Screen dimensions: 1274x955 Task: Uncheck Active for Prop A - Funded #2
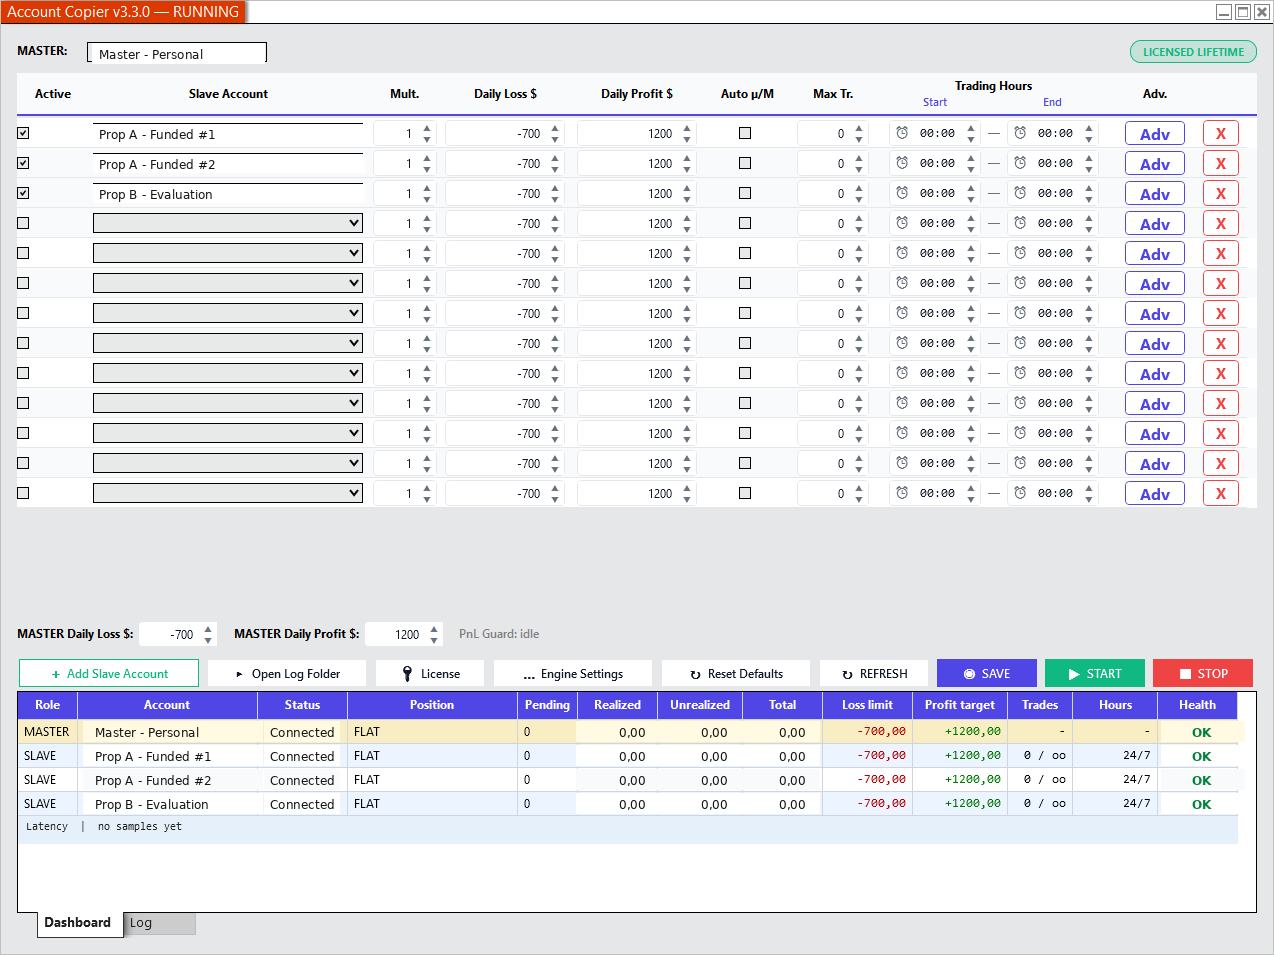23,163
